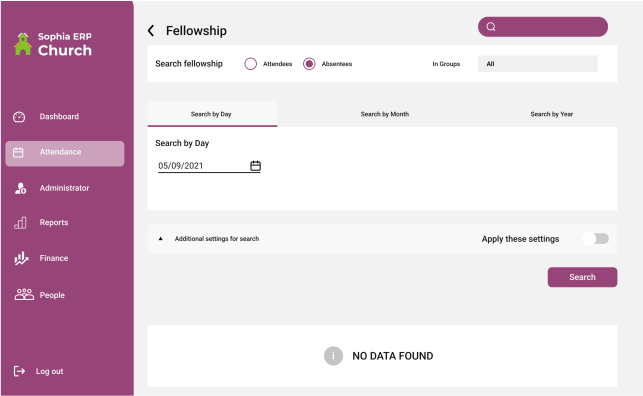Click the Dashboard gauge icon
Viewport: 643px width, 396px height.
point(19,117)
